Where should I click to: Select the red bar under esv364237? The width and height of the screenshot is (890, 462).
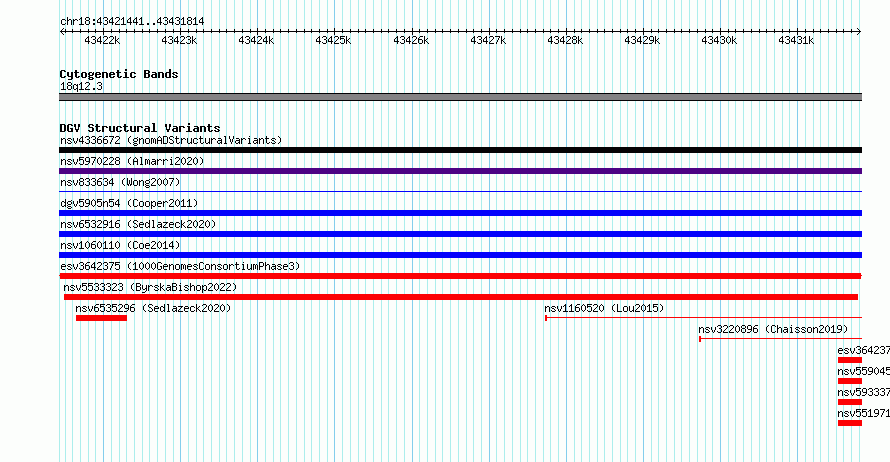pos(850,360)
